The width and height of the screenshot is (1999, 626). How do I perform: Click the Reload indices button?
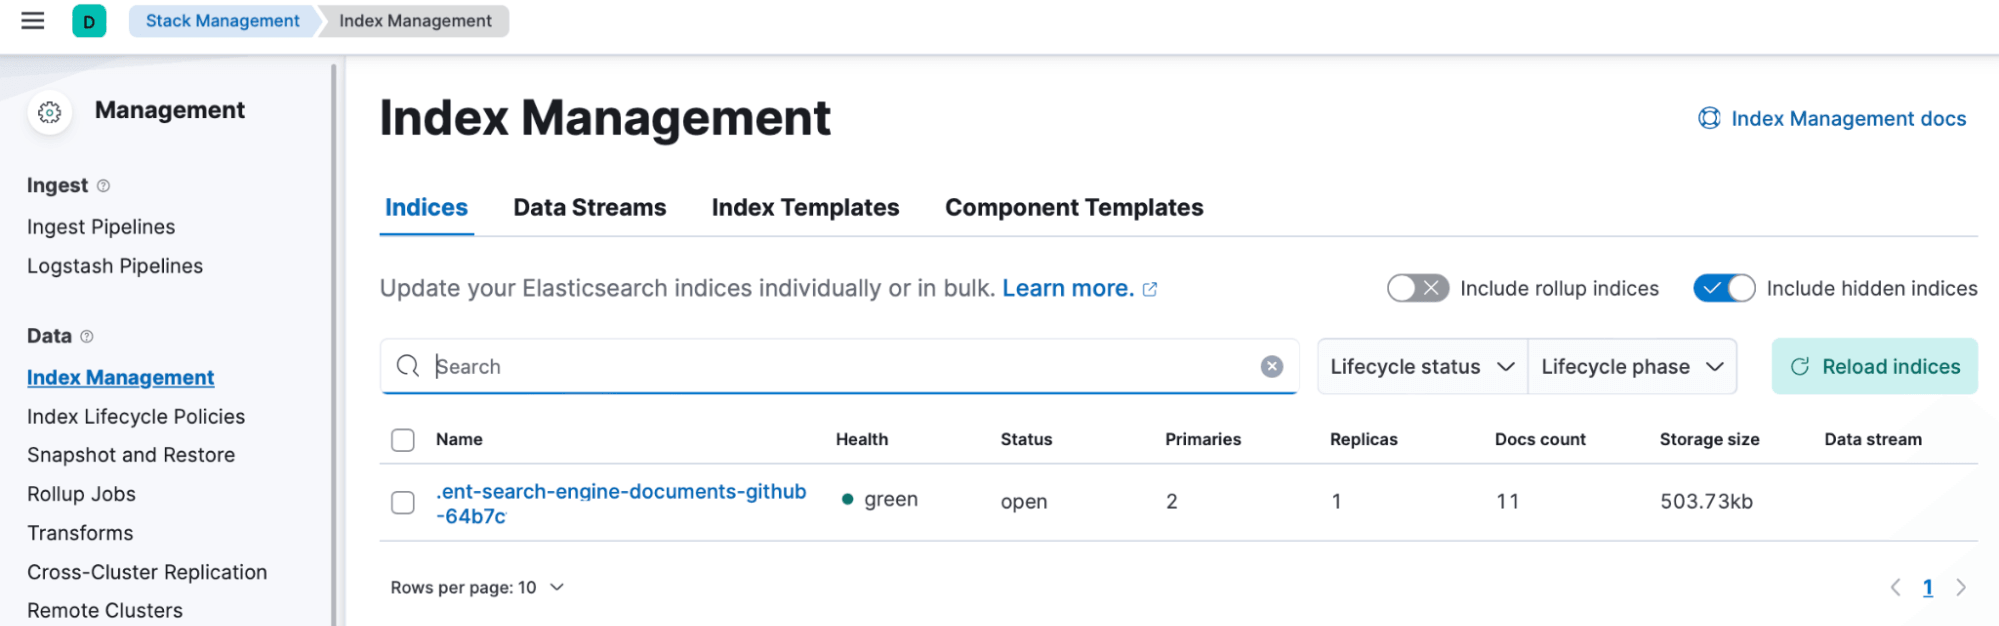click(1874, 367)
